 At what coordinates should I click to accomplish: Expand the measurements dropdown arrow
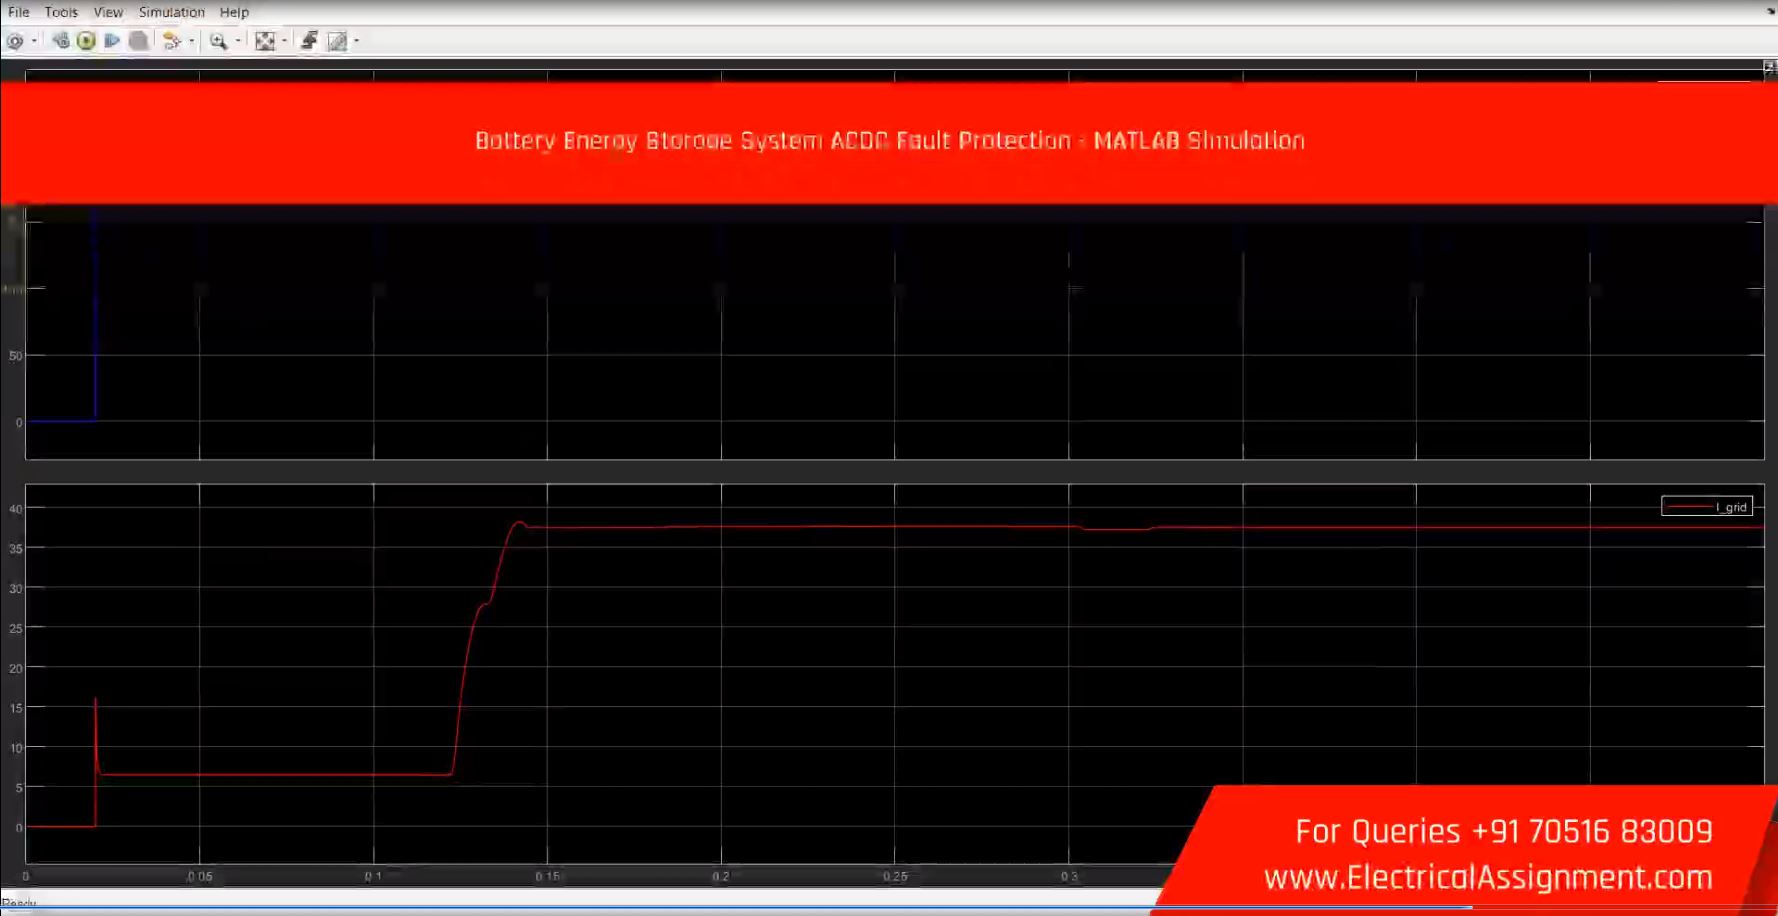357,41
